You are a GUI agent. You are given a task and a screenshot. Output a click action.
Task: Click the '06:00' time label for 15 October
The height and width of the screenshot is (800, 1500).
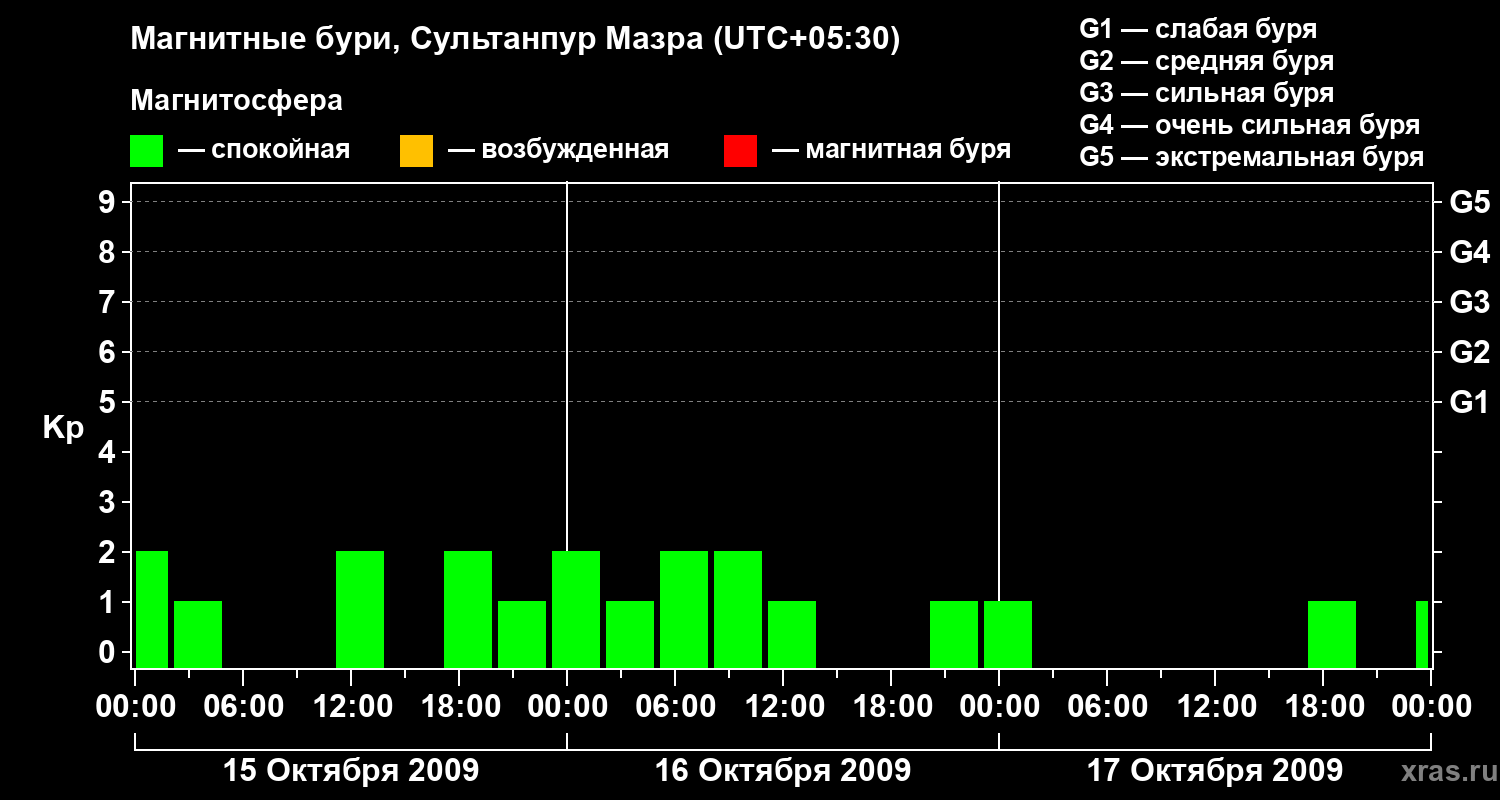coord(243,707)
